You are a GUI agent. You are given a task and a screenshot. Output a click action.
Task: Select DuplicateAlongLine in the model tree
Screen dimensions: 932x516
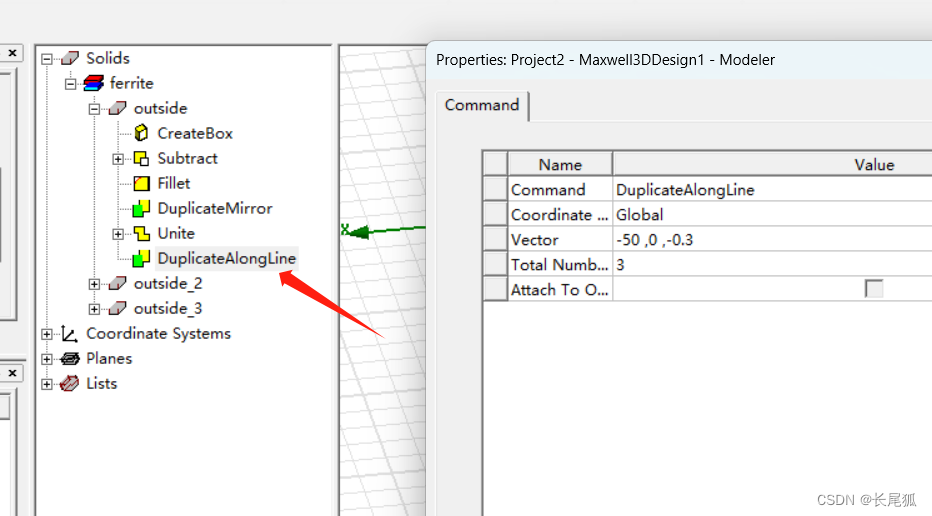tap(226, 258)
